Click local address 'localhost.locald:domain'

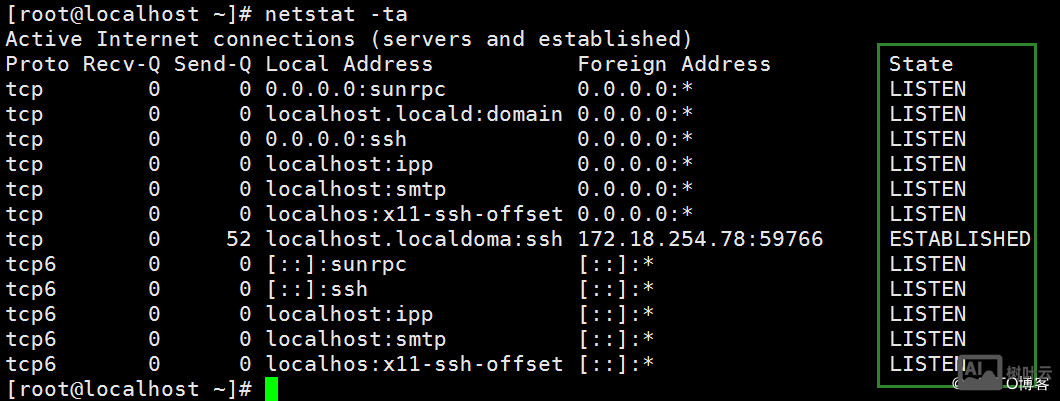click(414, 114)
